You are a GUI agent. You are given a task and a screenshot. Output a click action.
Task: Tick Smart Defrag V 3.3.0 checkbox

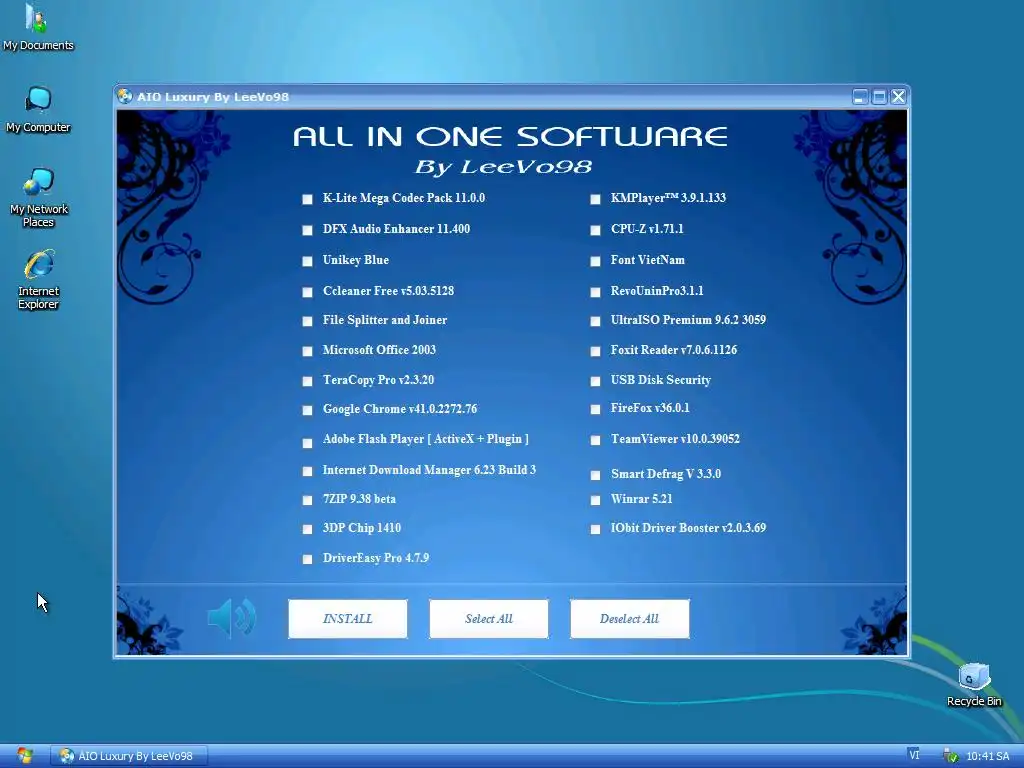click(x=596, y=475)
